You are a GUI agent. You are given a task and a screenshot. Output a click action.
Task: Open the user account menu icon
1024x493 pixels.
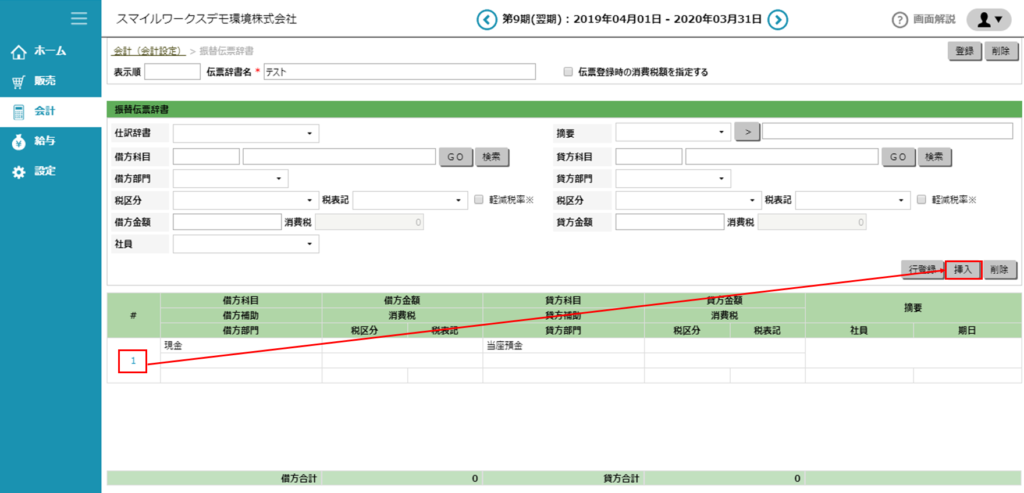pos(989,19)
